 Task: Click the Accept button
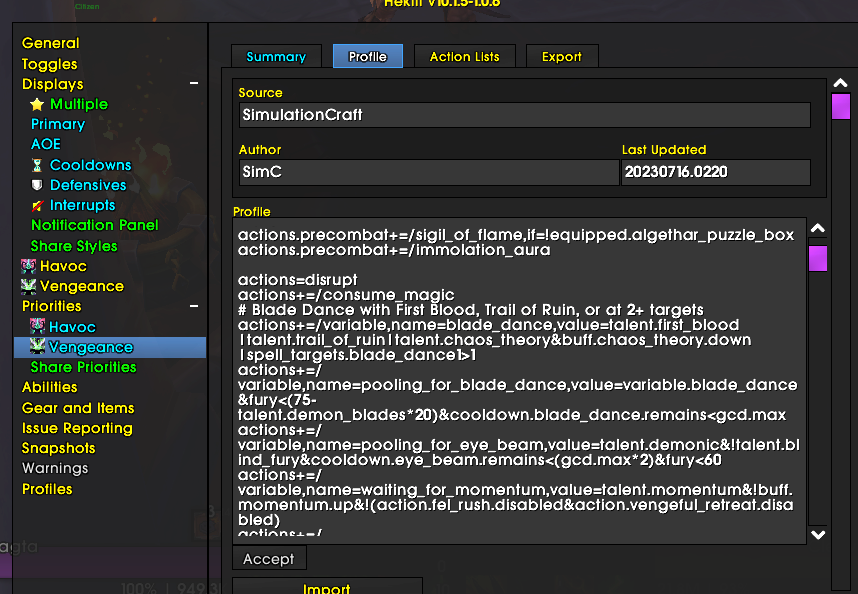[x=268, y=559]
